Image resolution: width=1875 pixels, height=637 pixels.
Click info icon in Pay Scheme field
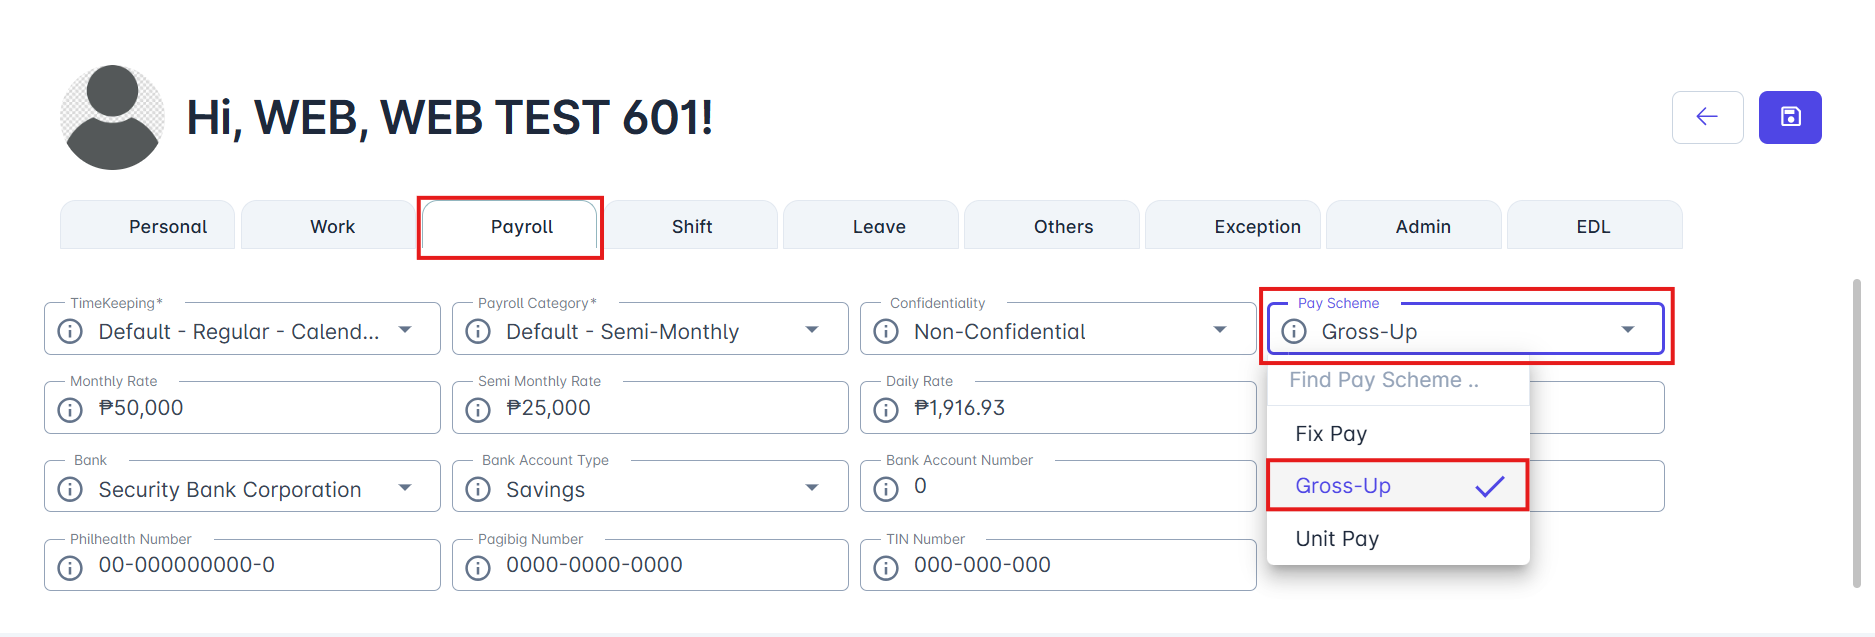(x=1294, y=331)
